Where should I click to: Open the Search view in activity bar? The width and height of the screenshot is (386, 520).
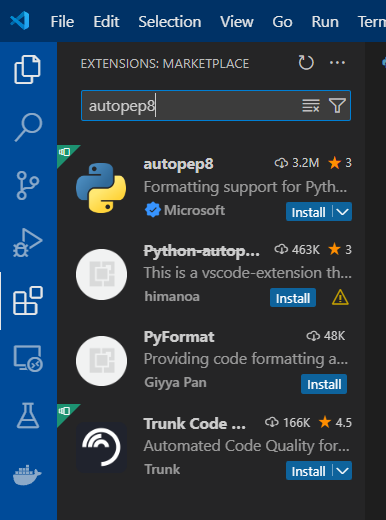pos(28,127)
